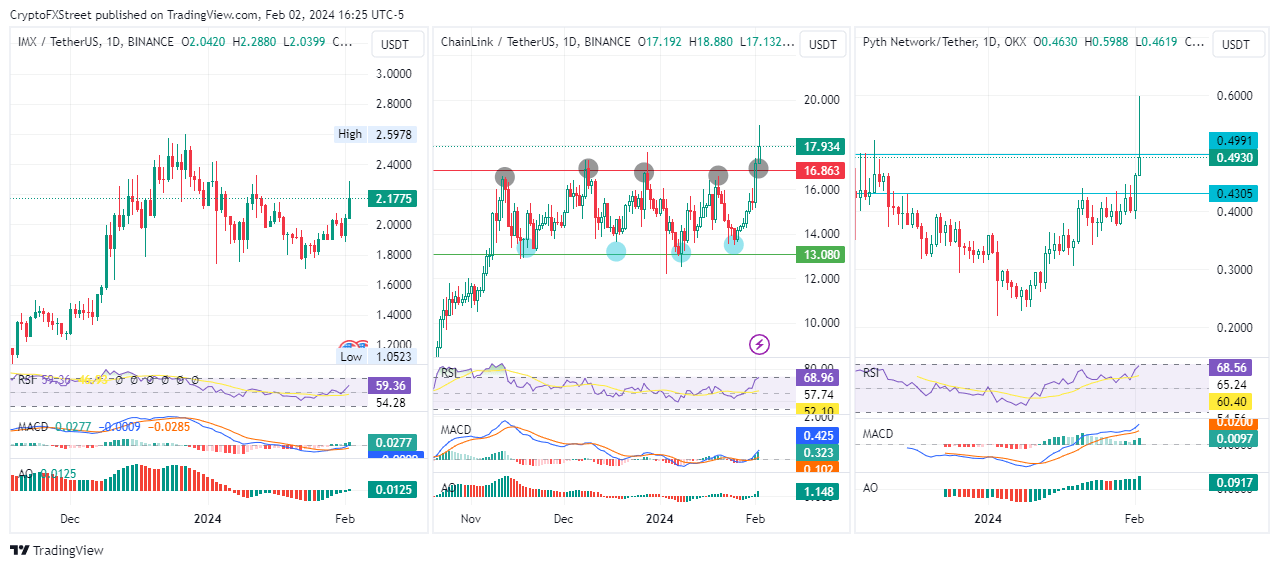
Task: Click the 0.4991 Pyth price label
Action: click(x=1233, y=141)
